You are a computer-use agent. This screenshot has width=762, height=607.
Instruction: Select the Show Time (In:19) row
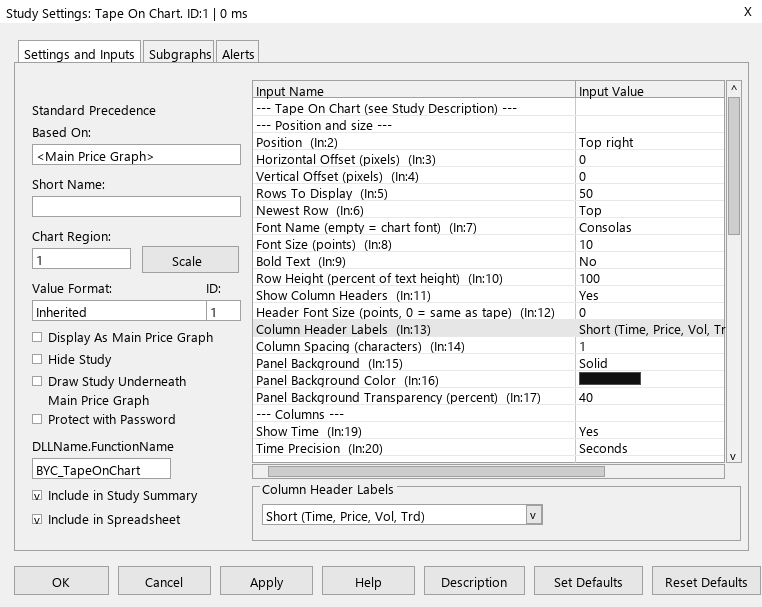pyautogui.click(x=488, y=432)
